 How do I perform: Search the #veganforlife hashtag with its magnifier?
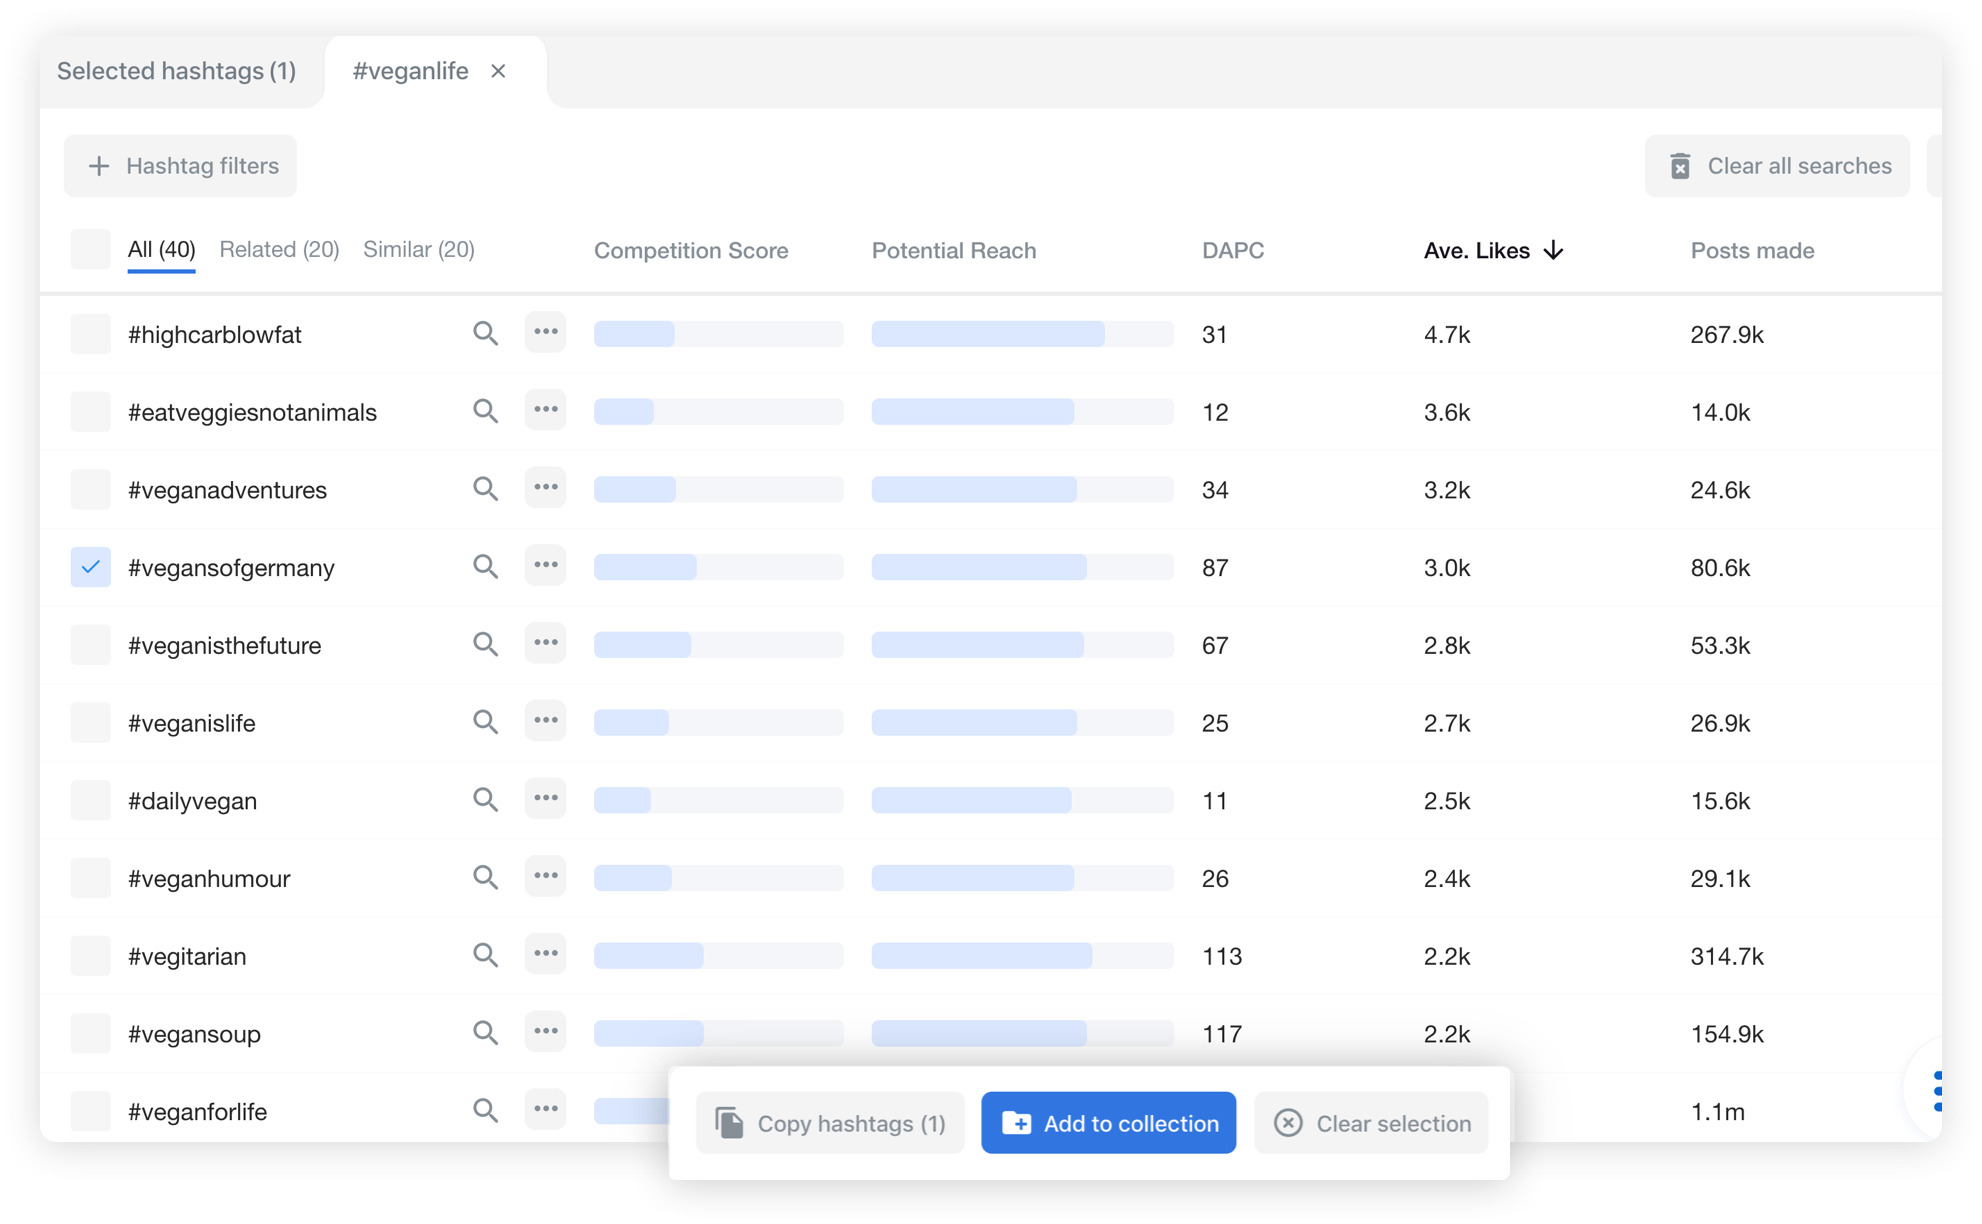point(485,1111)
